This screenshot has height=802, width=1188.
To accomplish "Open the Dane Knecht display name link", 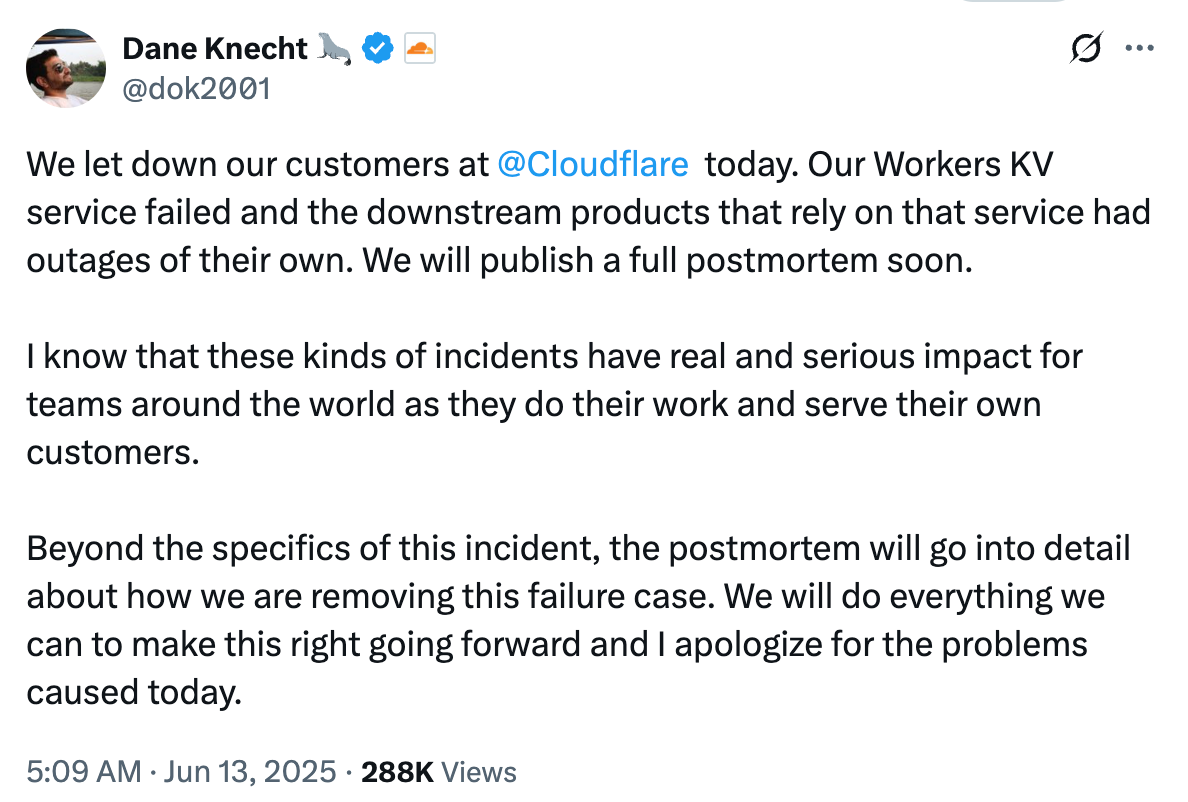I will [x=215, y=48].
